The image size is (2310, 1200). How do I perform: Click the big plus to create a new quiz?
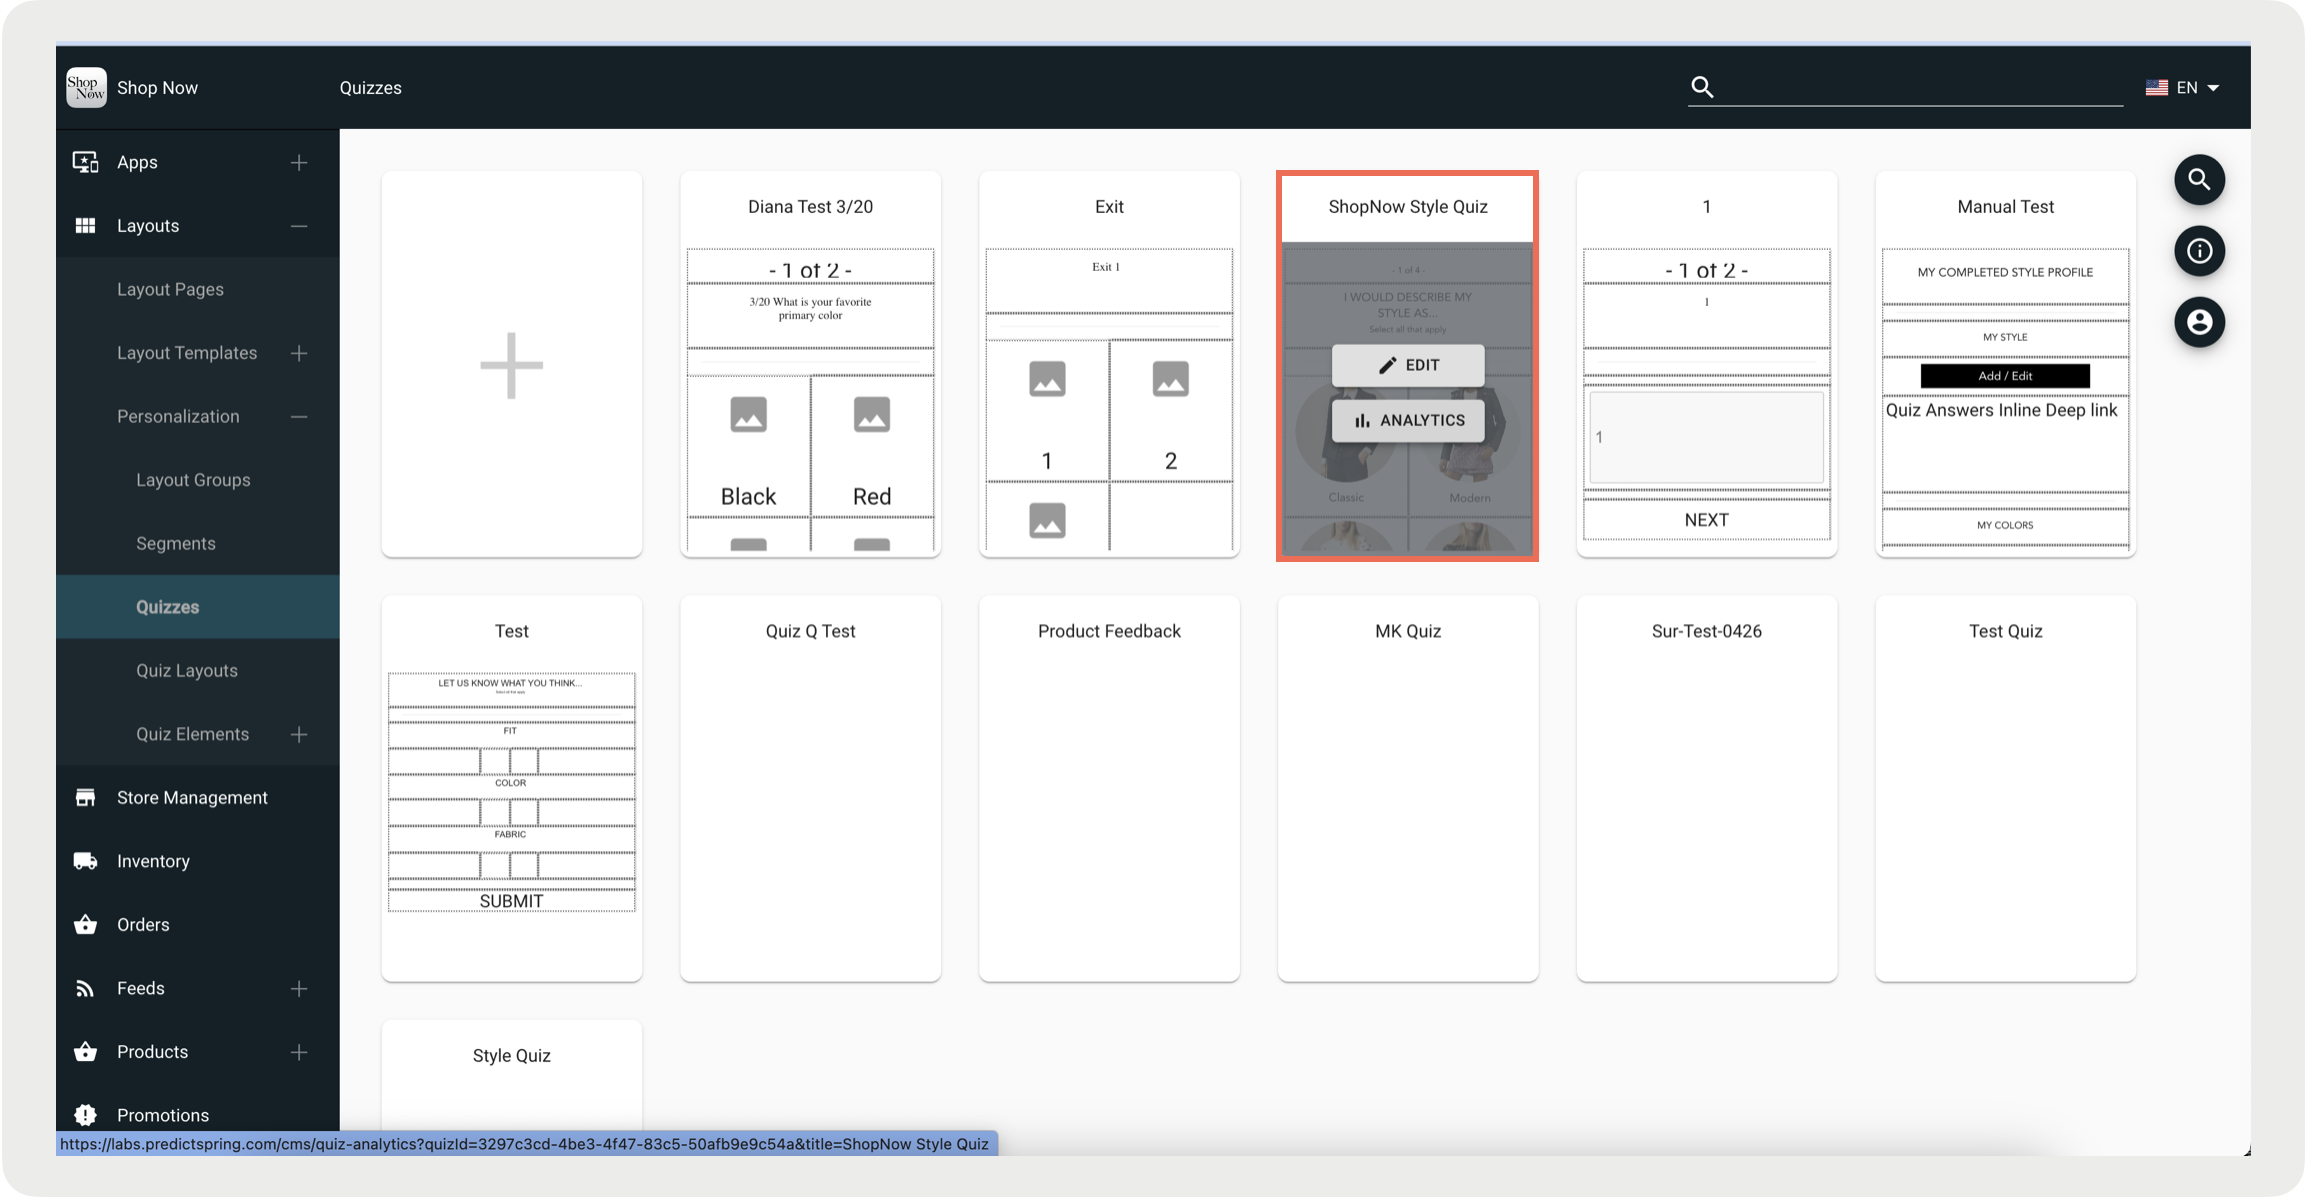click(511, 366)
